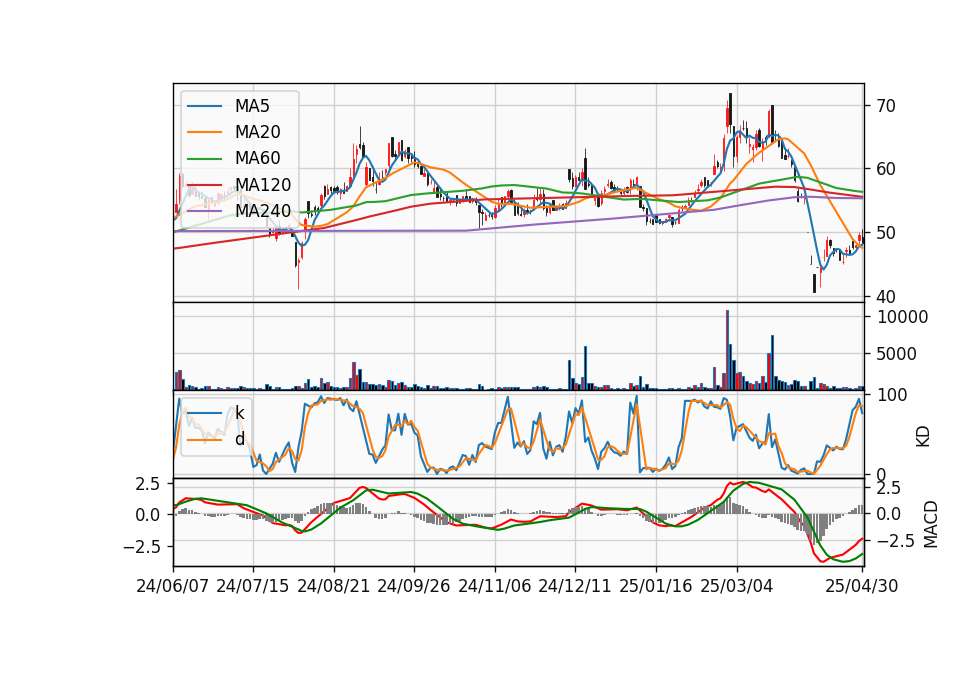Click the price axis value 60
This screenshot has width=960, height=690.
887,169
